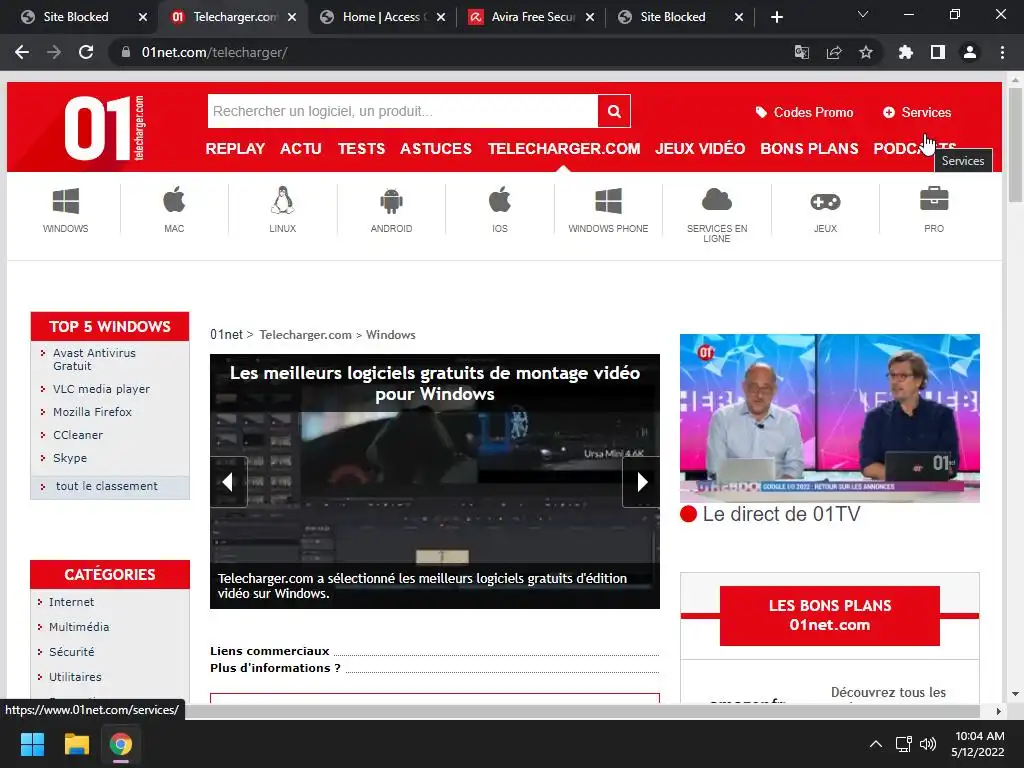
Task: Open the REPLAY menu item
Action: (x=235, y=149)
